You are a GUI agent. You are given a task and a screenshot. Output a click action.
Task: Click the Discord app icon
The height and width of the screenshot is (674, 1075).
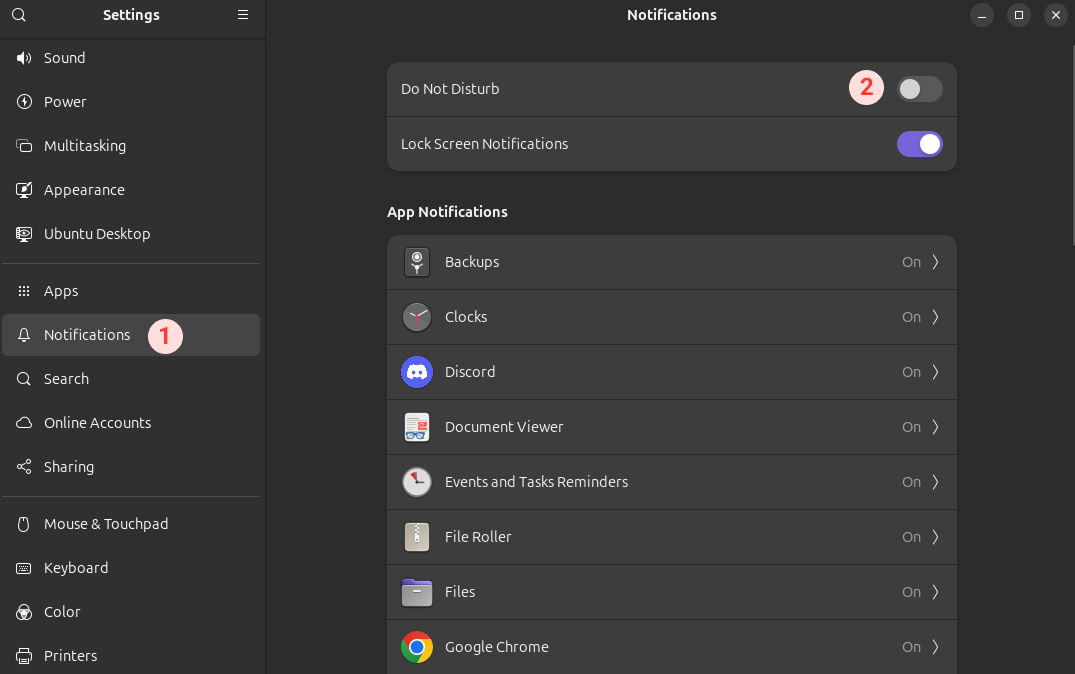tap(417, 372)
